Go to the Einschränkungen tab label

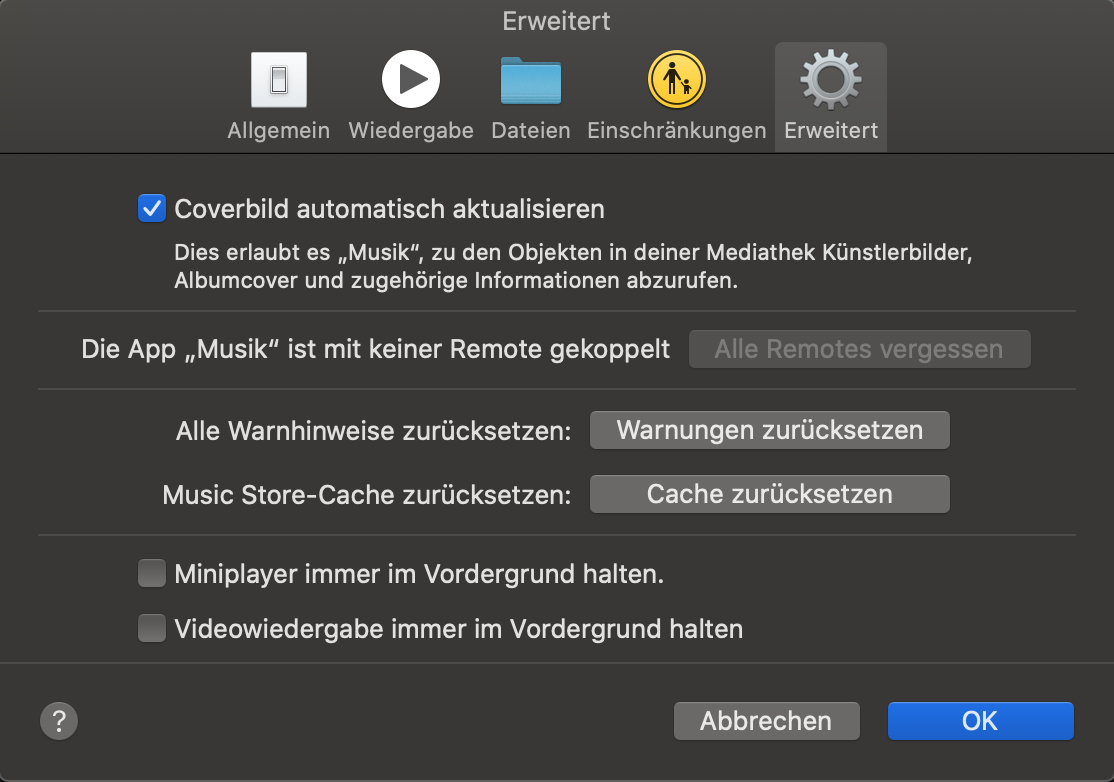coord(676,131)
